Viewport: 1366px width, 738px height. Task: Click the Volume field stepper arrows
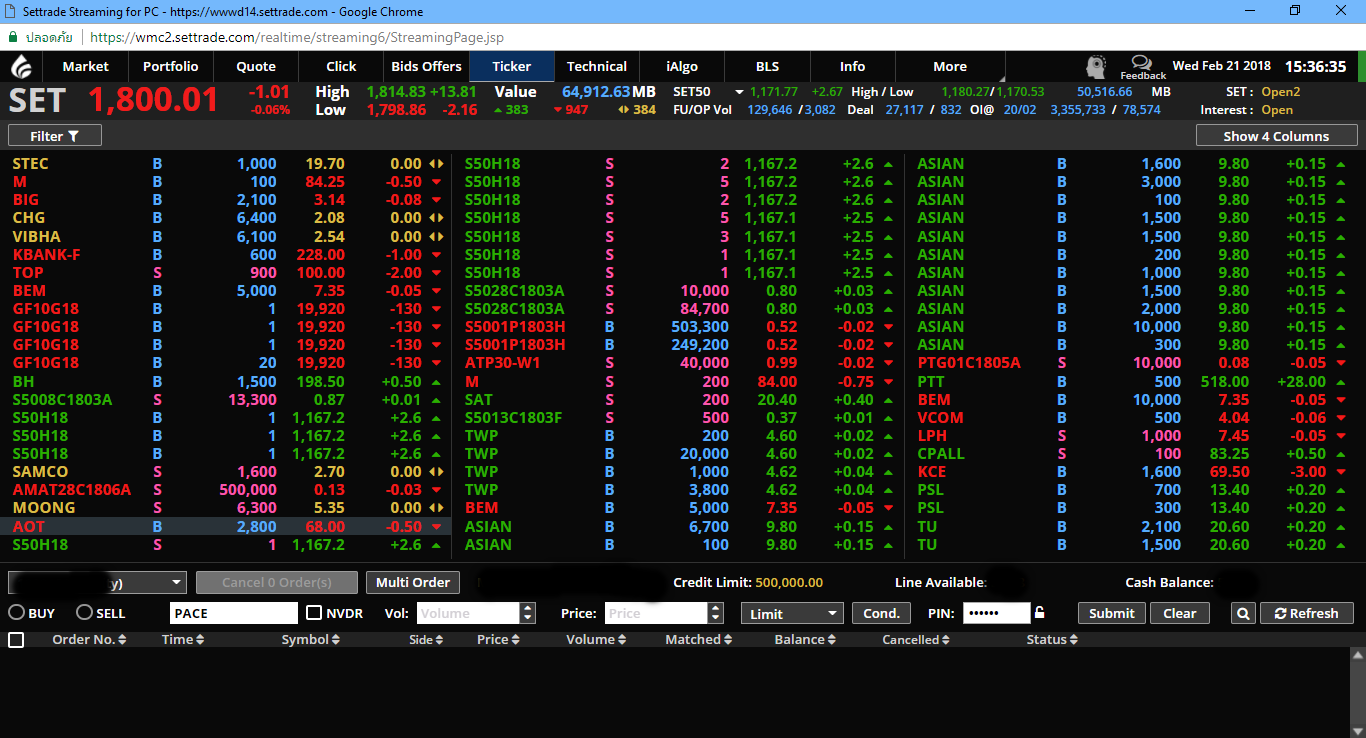pyautogui.click(x=528, y=613)
